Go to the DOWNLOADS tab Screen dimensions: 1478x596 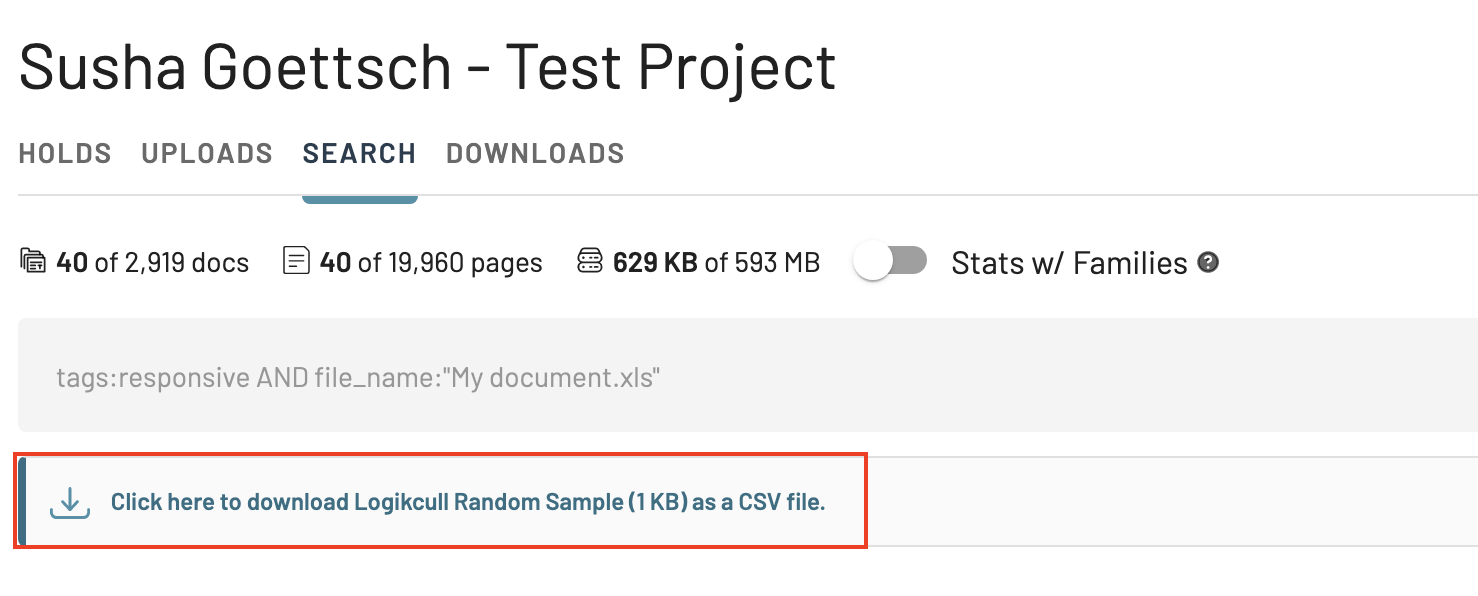click(x=535, y=153)
